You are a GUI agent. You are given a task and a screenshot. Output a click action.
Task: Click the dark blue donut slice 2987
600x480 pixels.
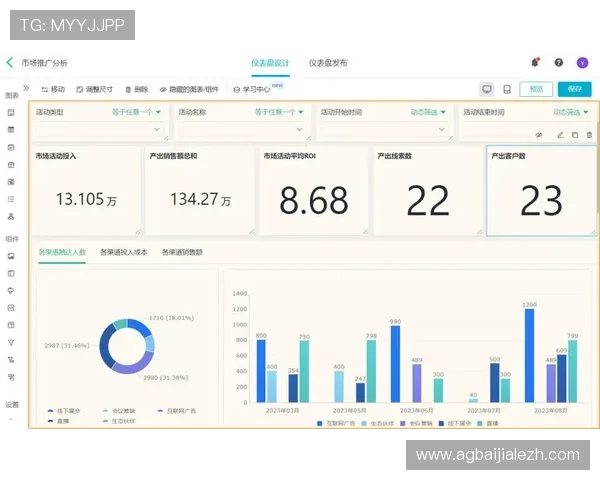[105, 346]
